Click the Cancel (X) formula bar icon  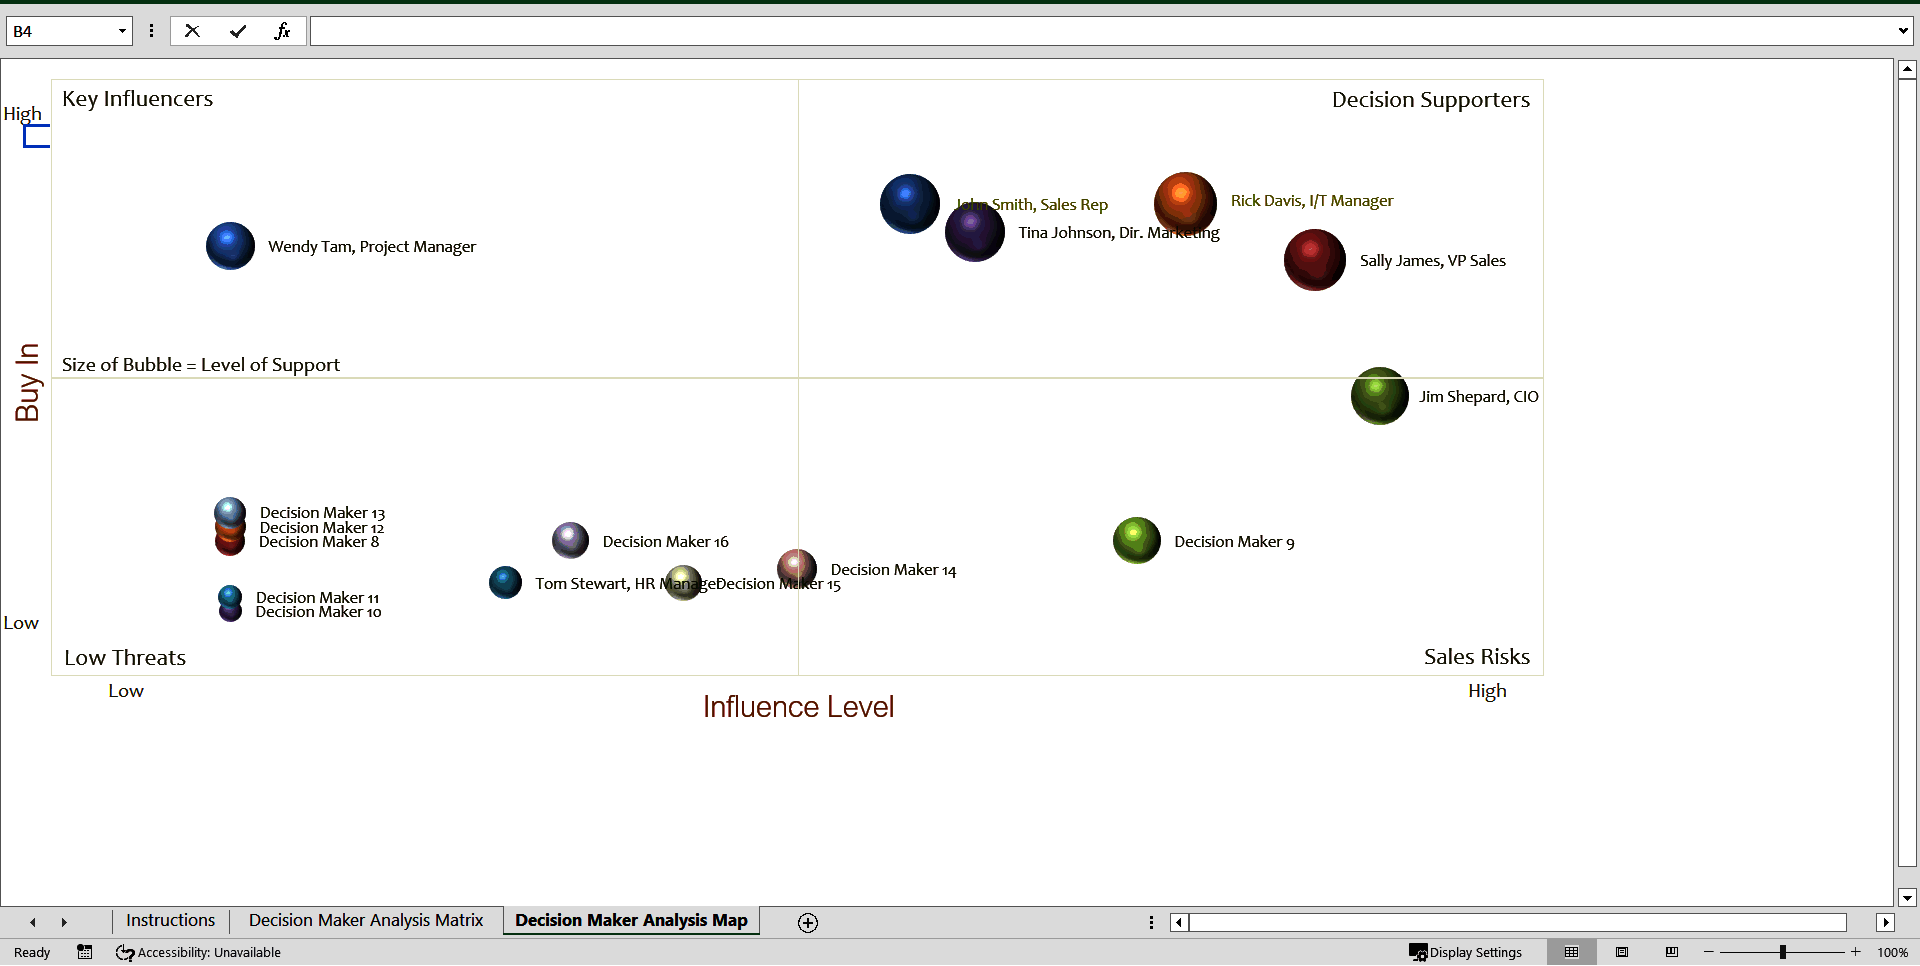click(x=191, y=30)
